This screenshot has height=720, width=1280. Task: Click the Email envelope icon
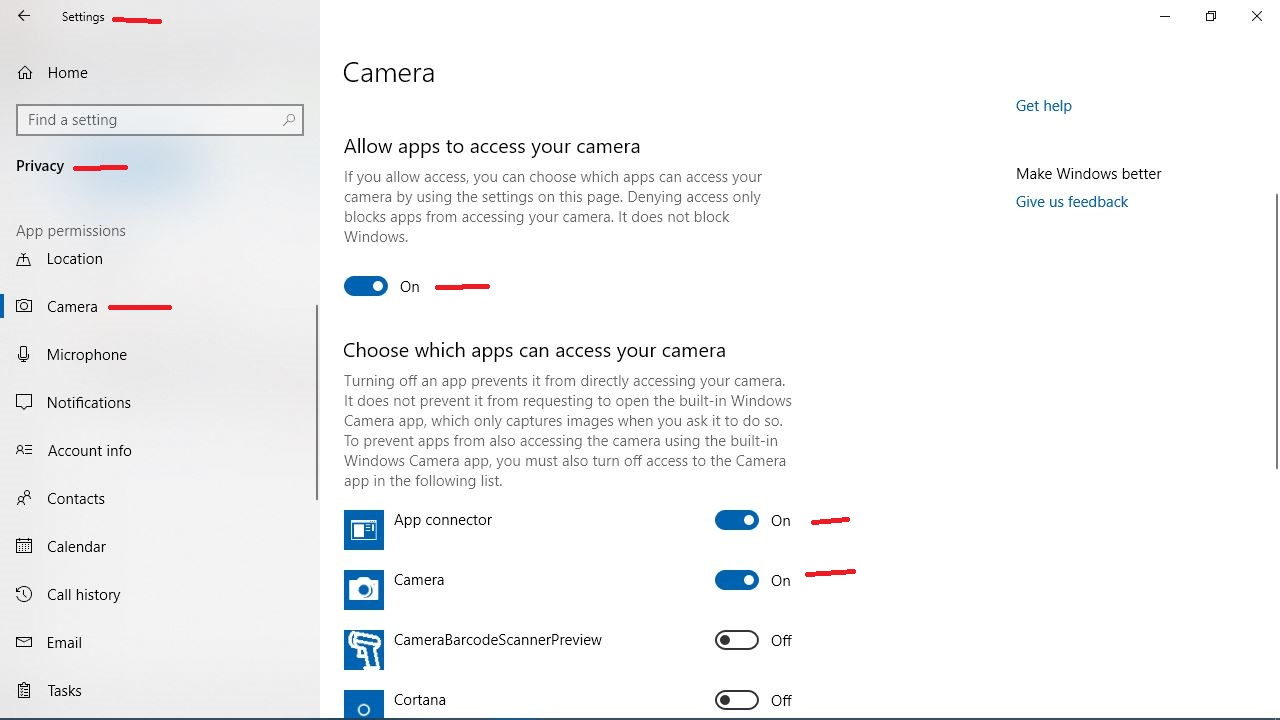click(25, 642)
